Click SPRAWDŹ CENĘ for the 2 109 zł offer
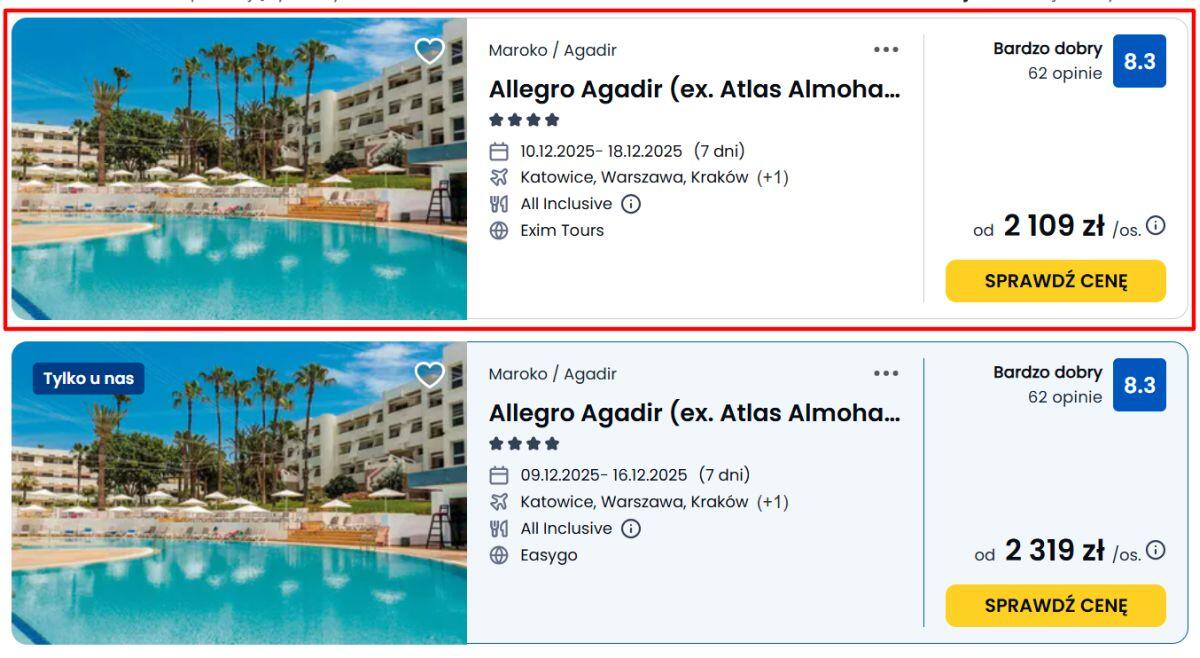 [x=1055, y=281]
